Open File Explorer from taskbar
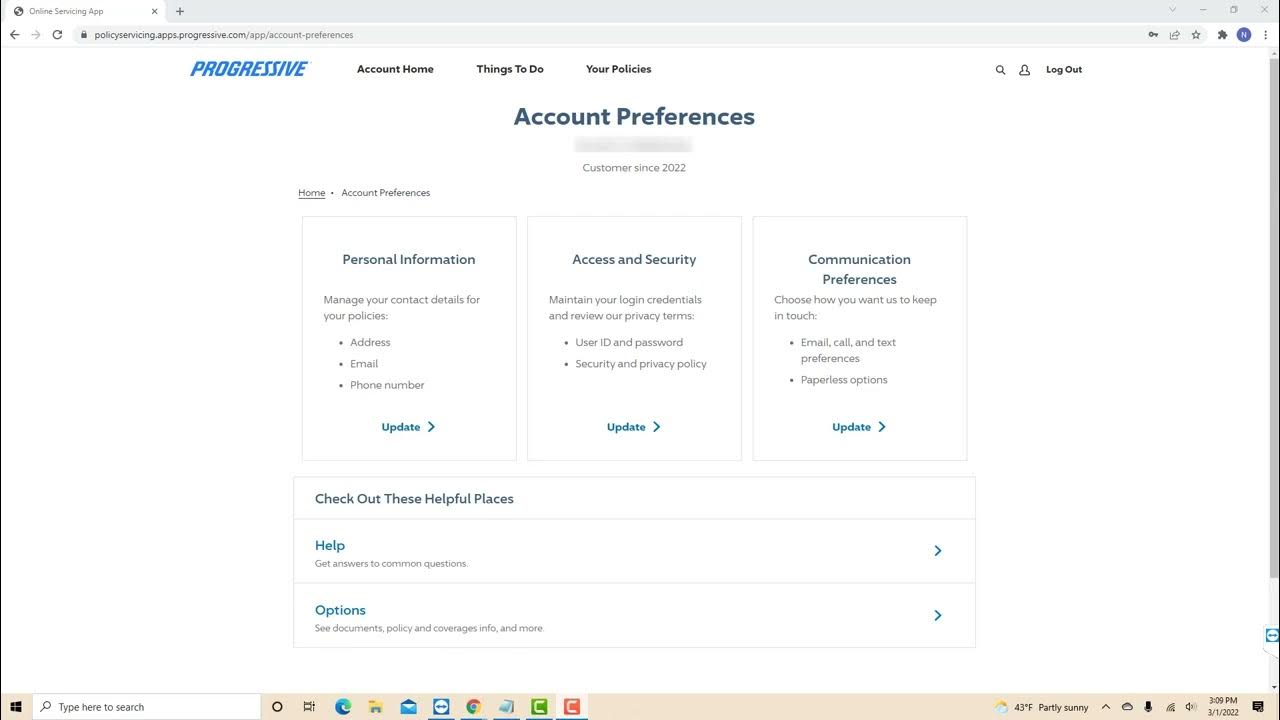The height and width of the screenshot is (720, 1280). pyautogui.click(x=375, y=707)
